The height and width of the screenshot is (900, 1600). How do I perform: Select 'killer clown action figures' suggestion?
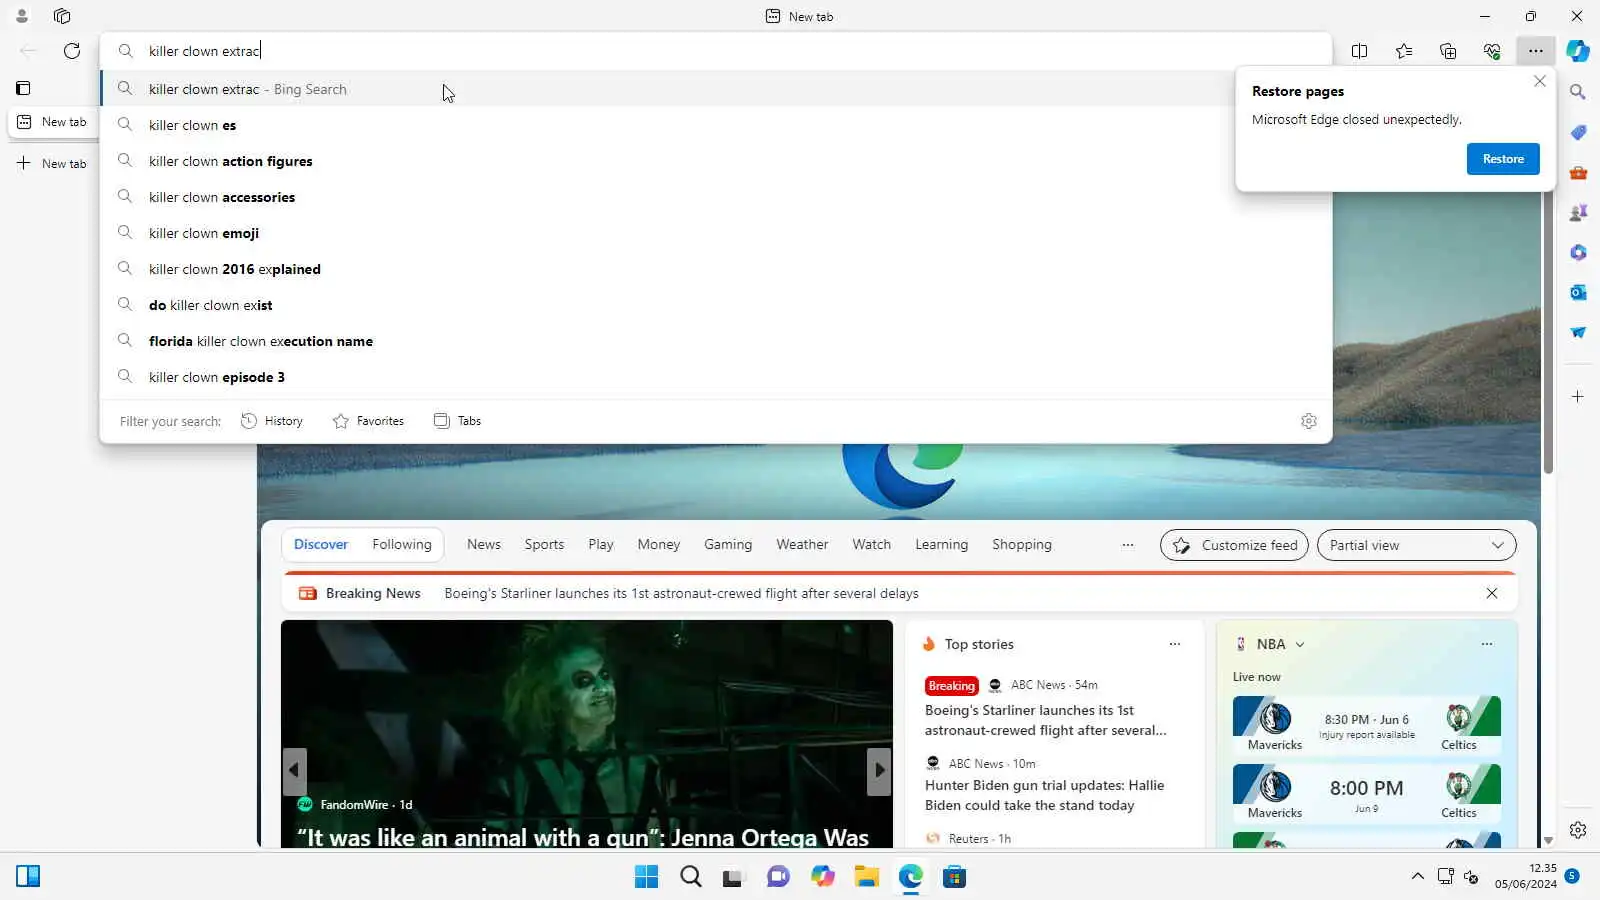pos(716,161)
